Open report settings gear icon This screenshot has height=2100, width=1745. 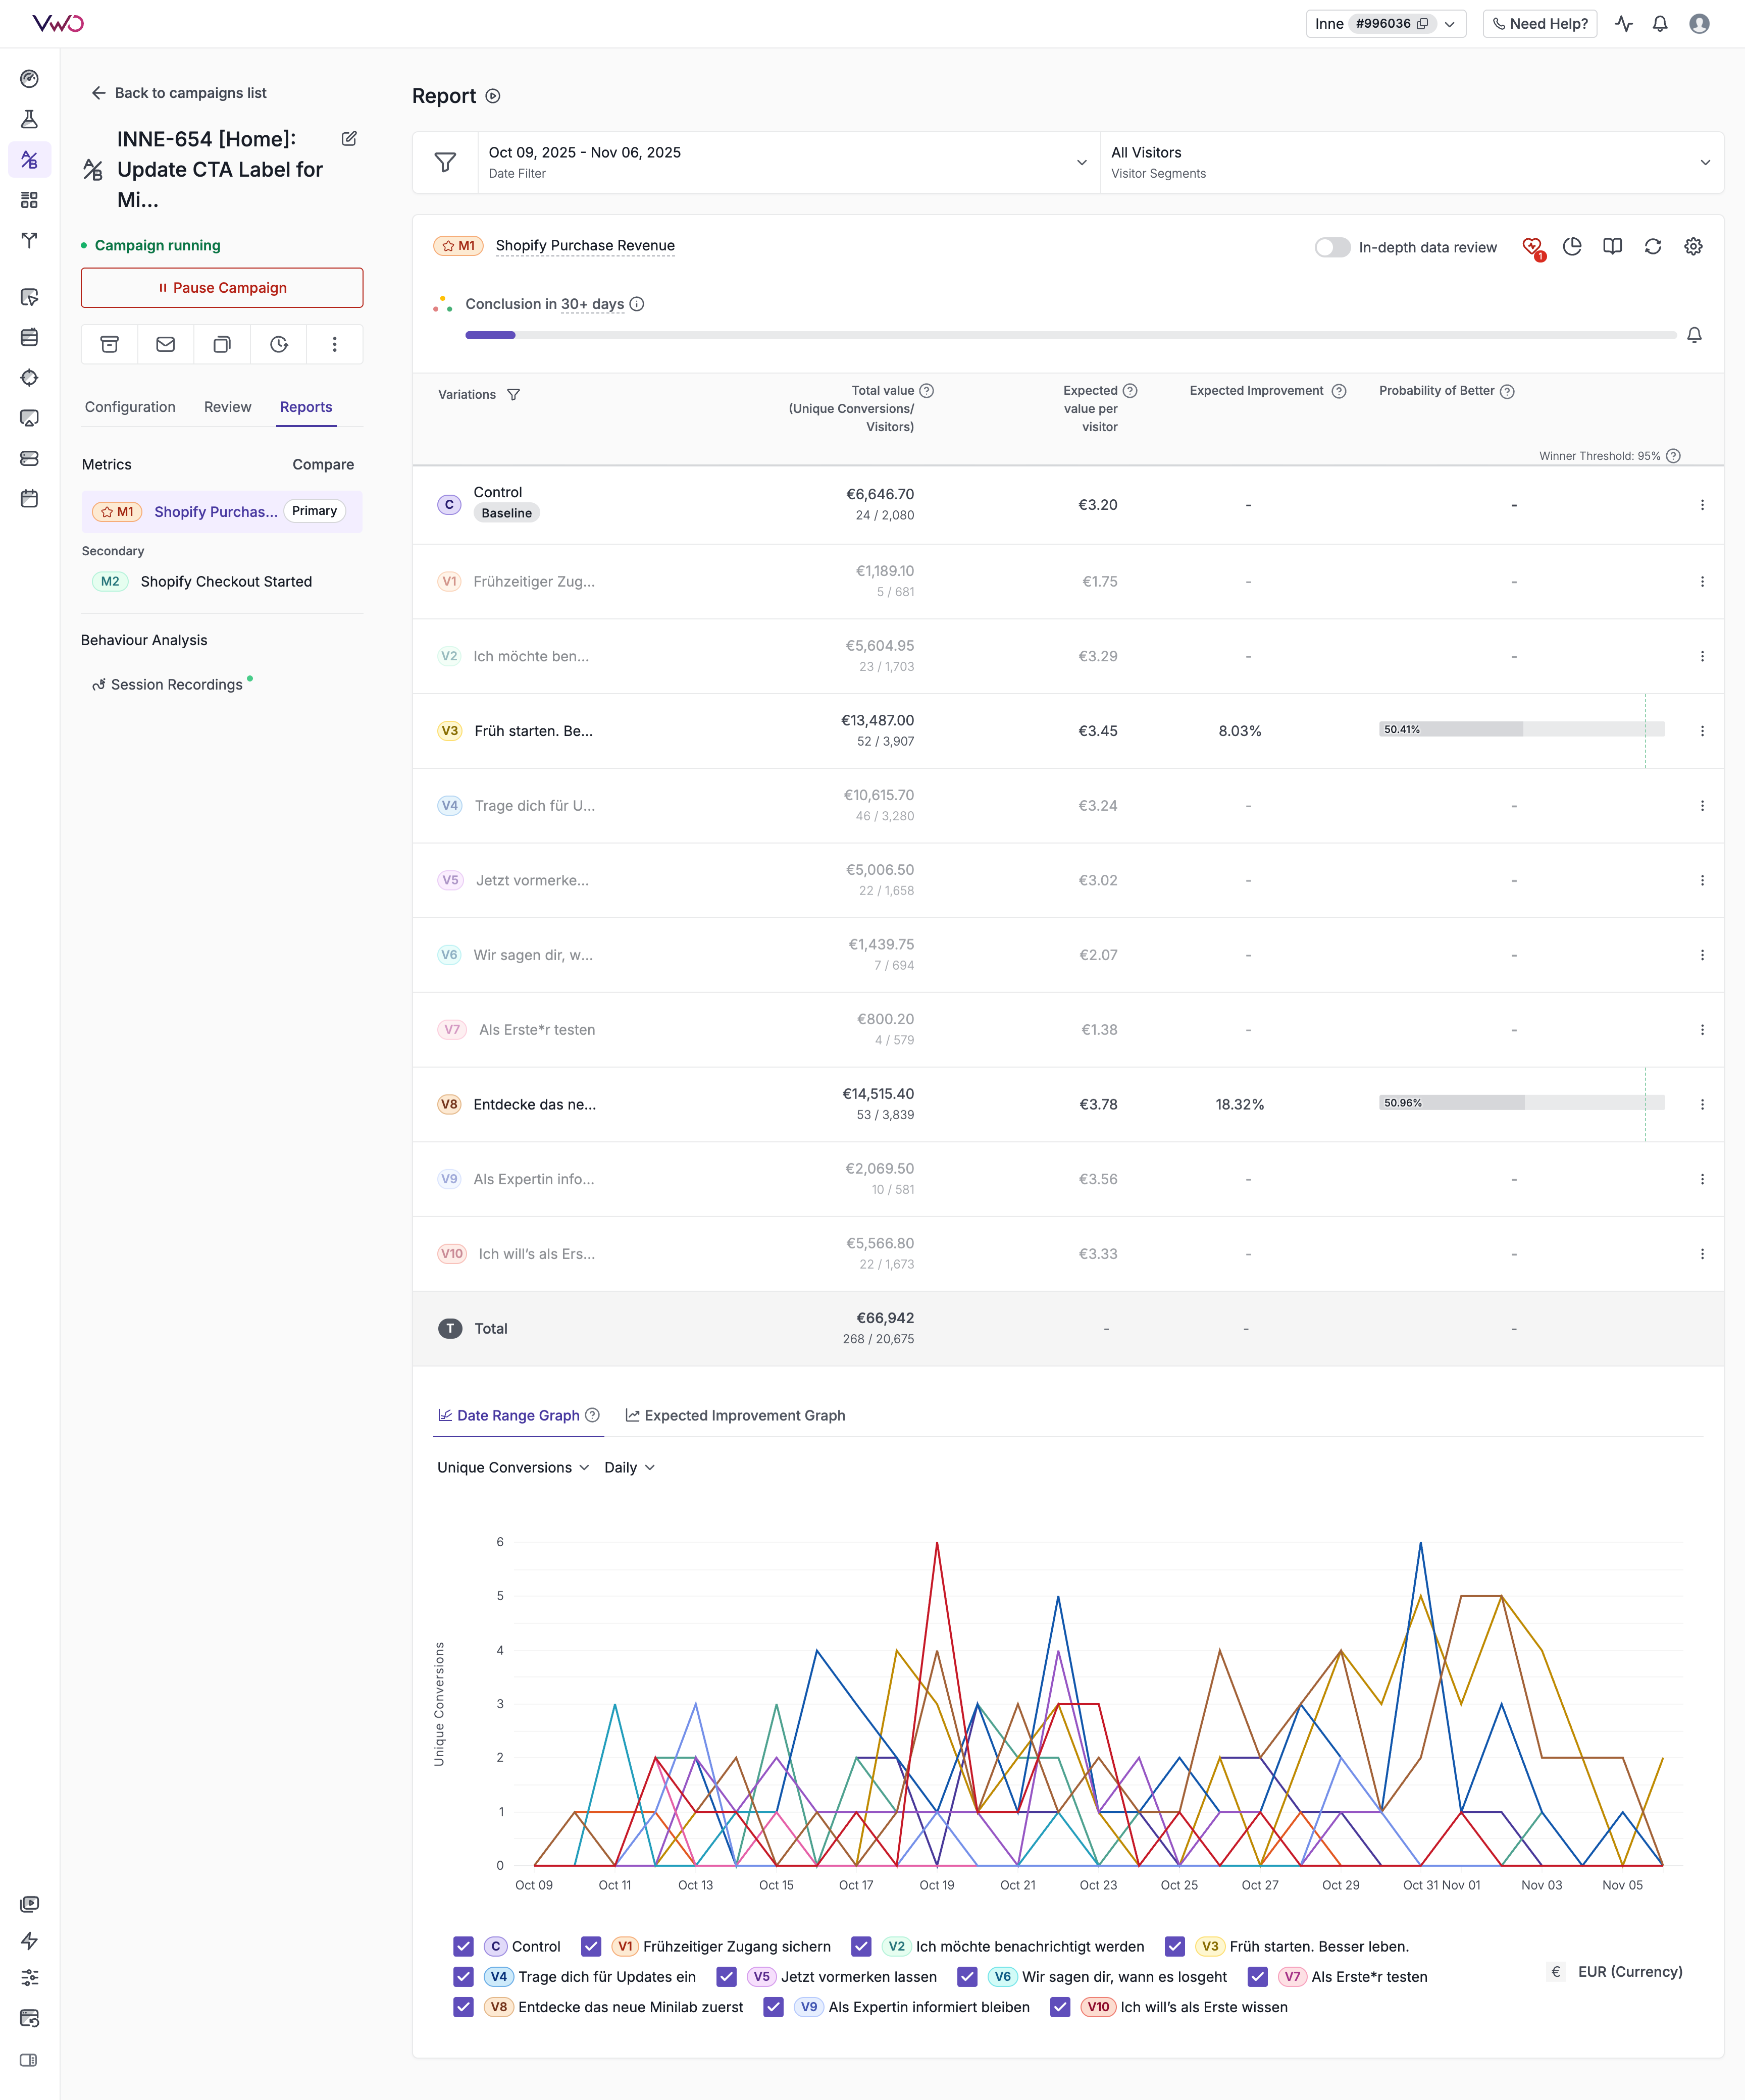[x=1692, y=246]
